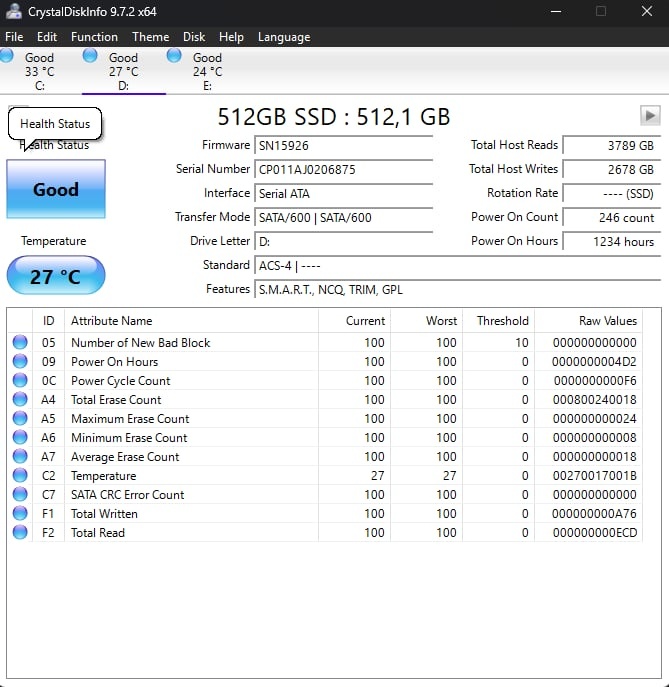Click Total Host Reads value 3789 GB

[x=612, y=145]
